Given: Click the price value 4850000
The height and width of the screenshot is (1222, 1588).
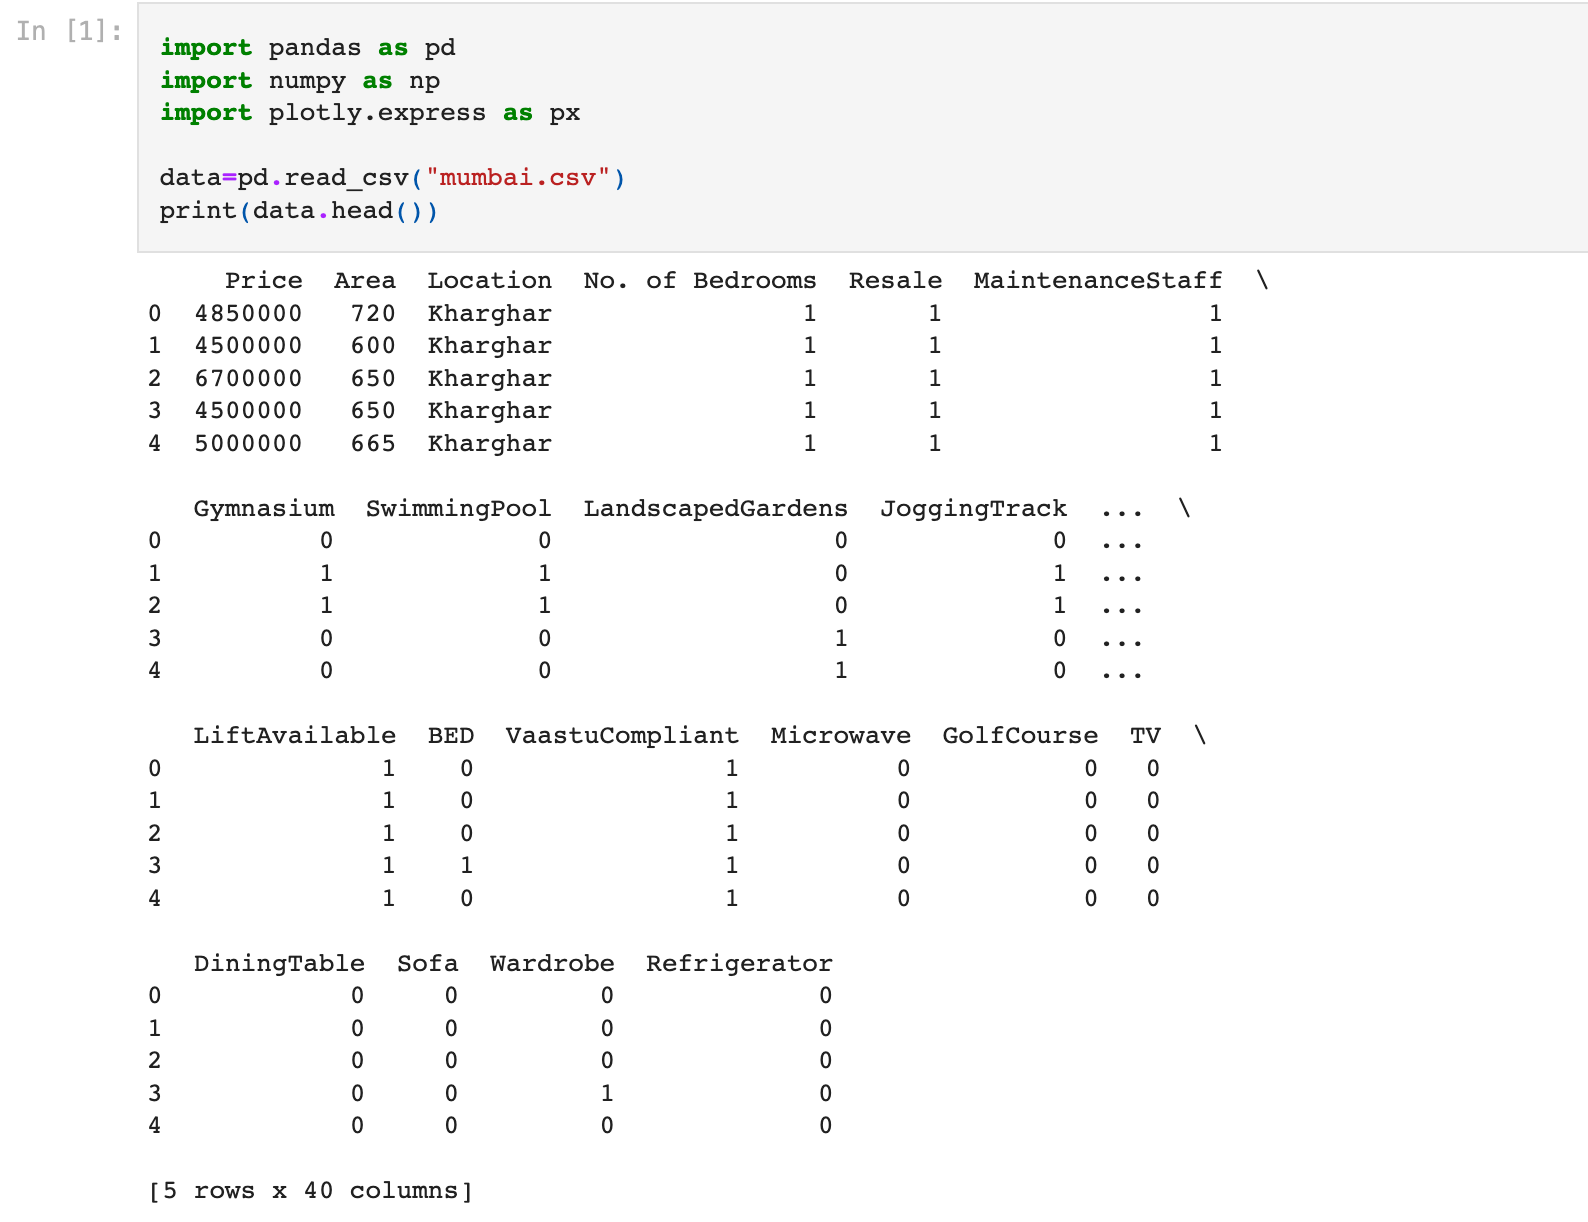Looking at the screenshot, I should point(249,314).
